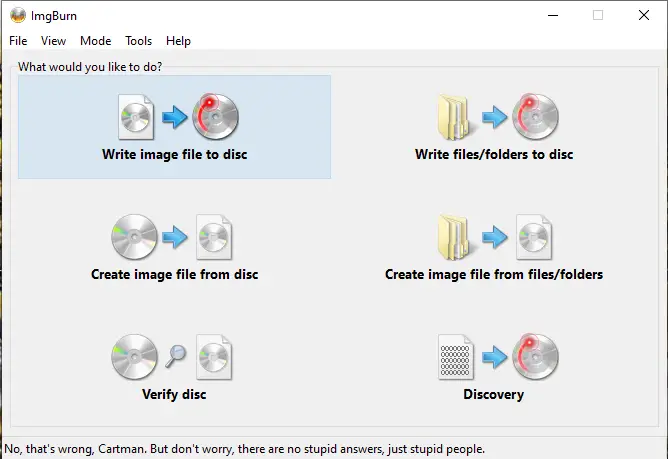
Task: Open the Mode menu
Action: click(95, 41)
